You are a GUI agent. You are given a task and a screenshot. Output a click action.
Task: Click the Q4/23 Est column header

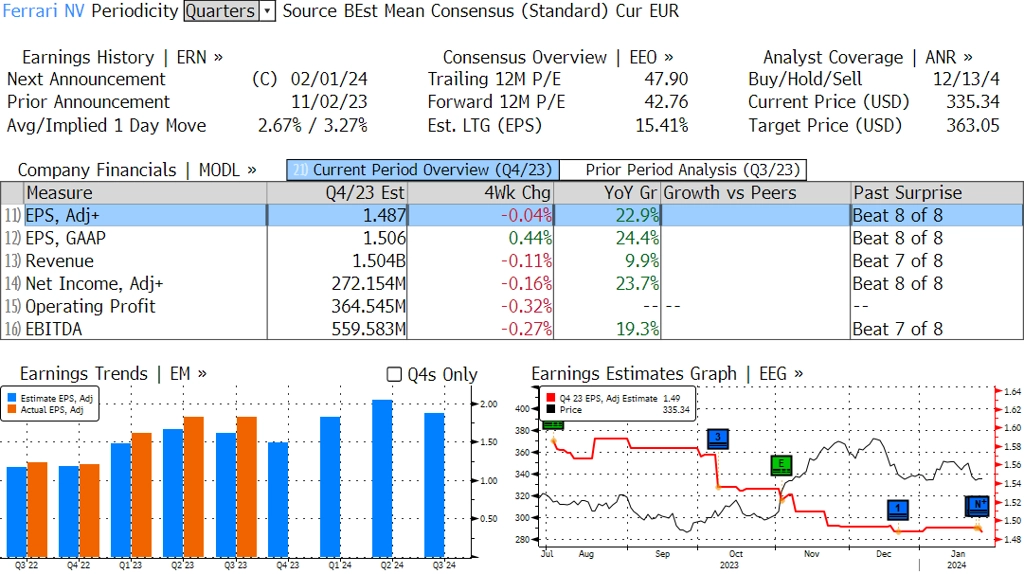(337, 193)
